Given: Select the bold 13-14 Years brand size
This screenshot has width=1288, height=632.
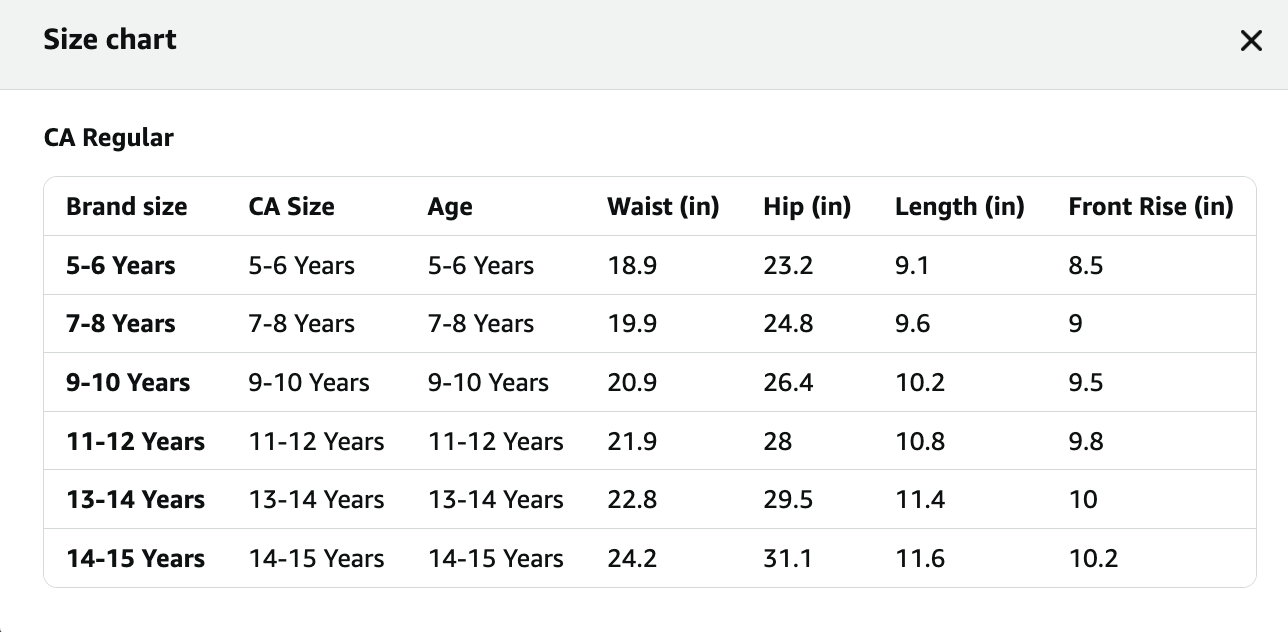Looking at the screenshot, I should click(136, 500).
